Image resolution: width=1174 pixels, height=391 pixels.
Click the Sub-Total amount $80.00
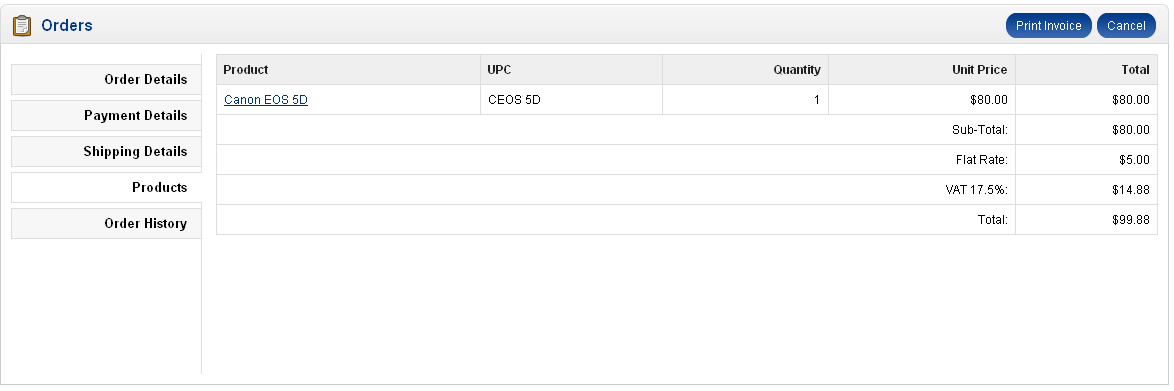pyautogui.click(x=1131, y=130)
